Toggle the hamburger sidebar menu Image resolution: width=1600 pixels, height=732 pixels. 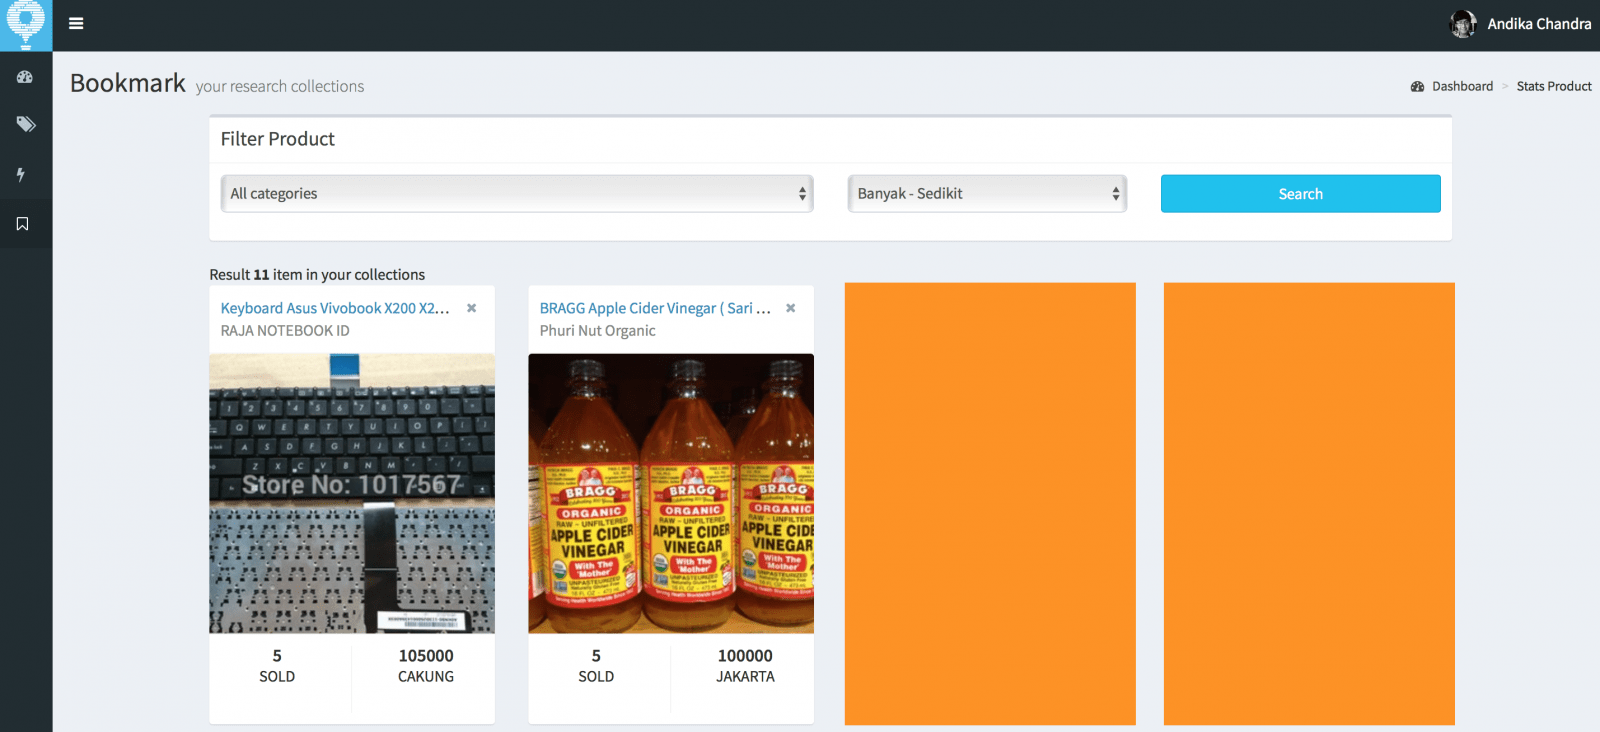pyautogui.click(x=76, y=24)
